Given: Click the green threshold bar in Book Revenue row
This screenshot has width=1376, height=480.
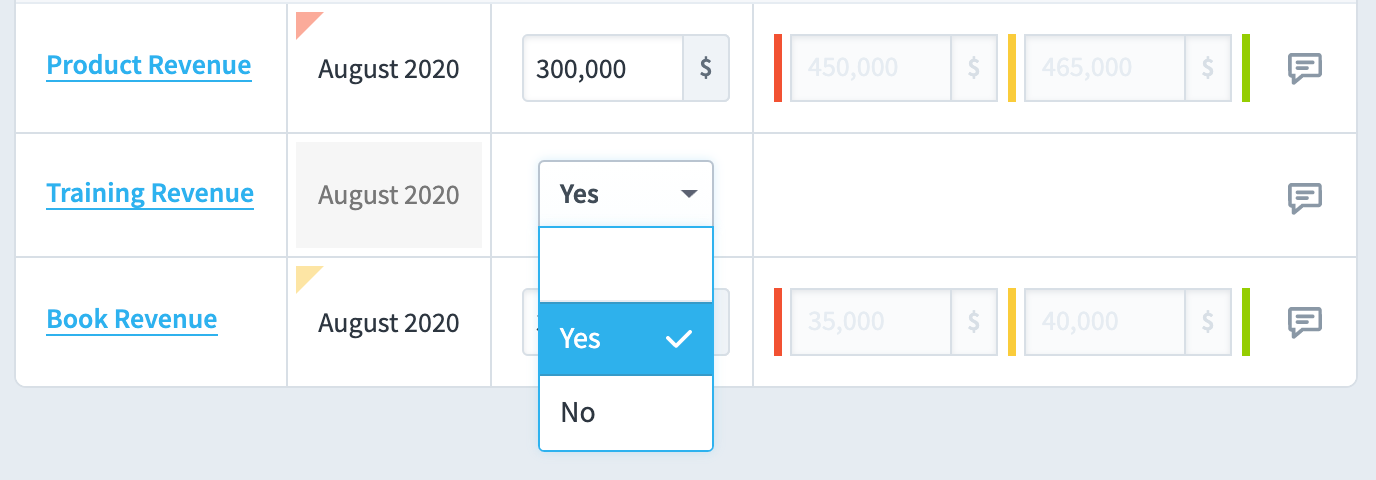Looking at the screenshot, I should [x=1246, y=322].
